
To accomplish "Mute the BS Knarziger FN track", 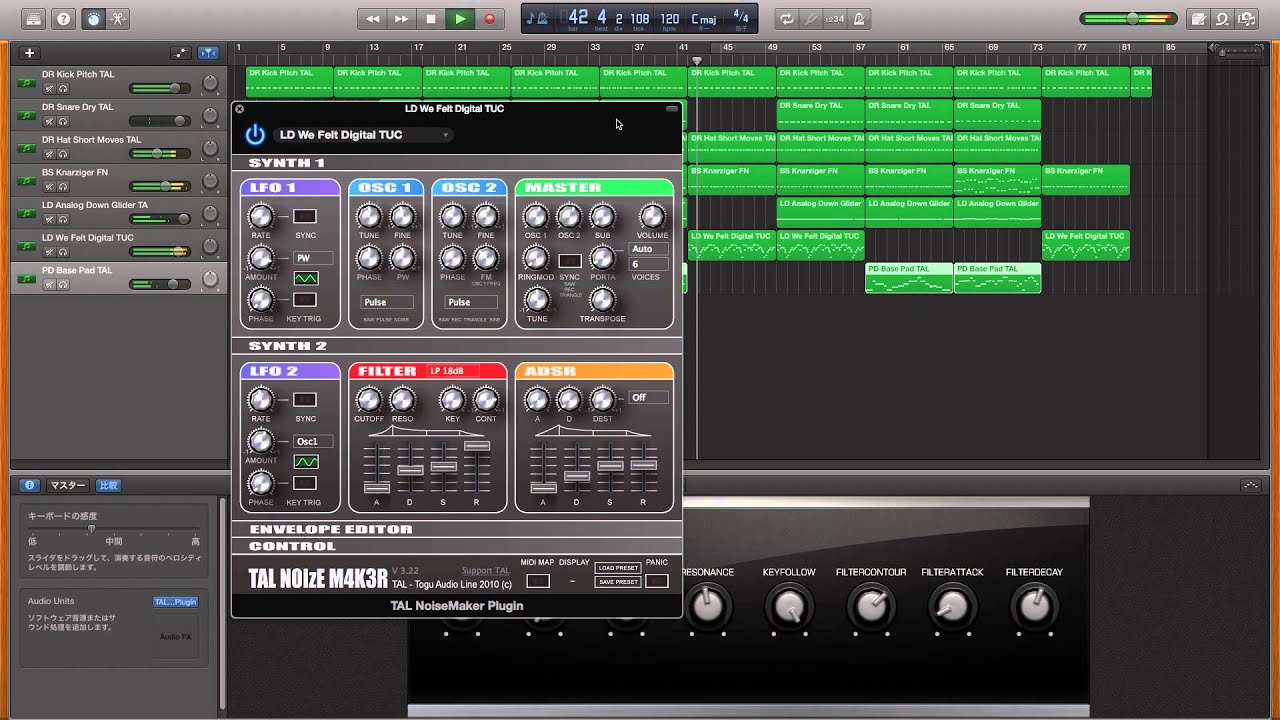I will (x=49, y=187).
